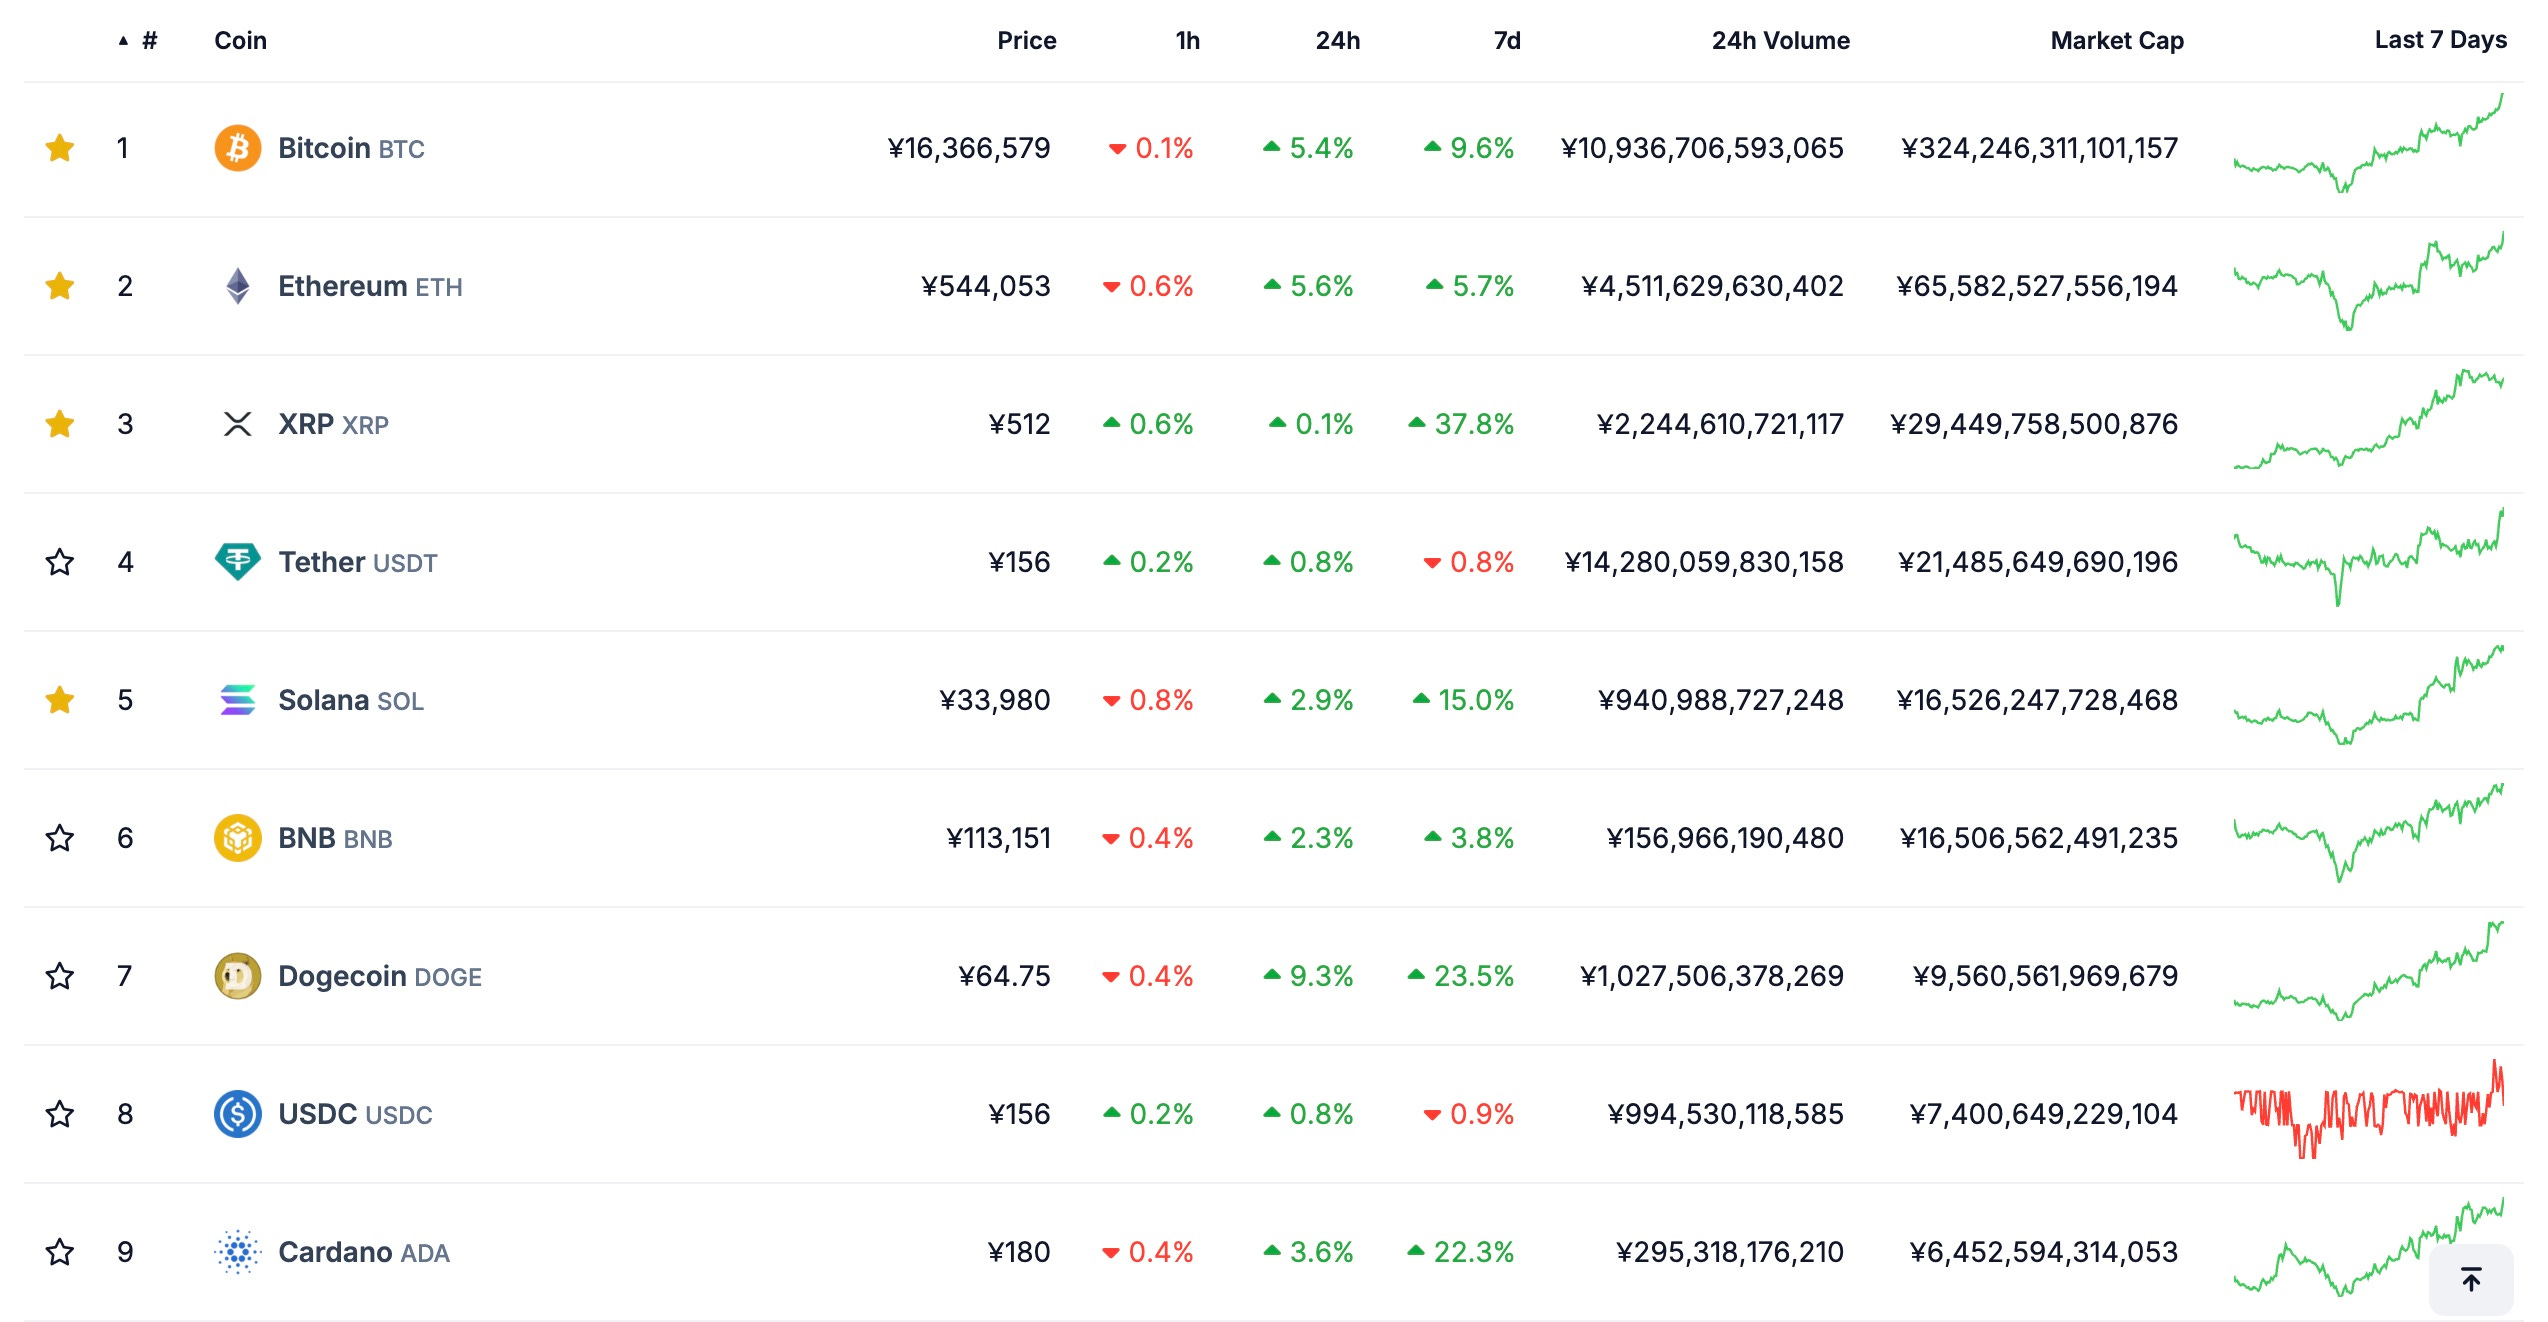Star USDC as a favorite
The image size is (2548, 1322).
(x=60, y=1114)
